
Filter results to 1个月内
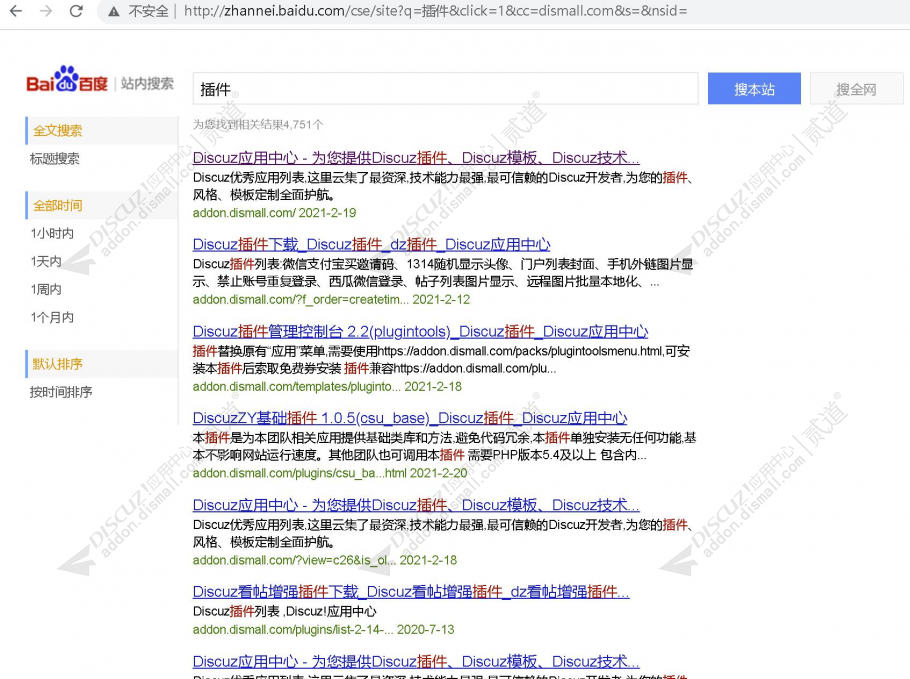tap(52, 317)
